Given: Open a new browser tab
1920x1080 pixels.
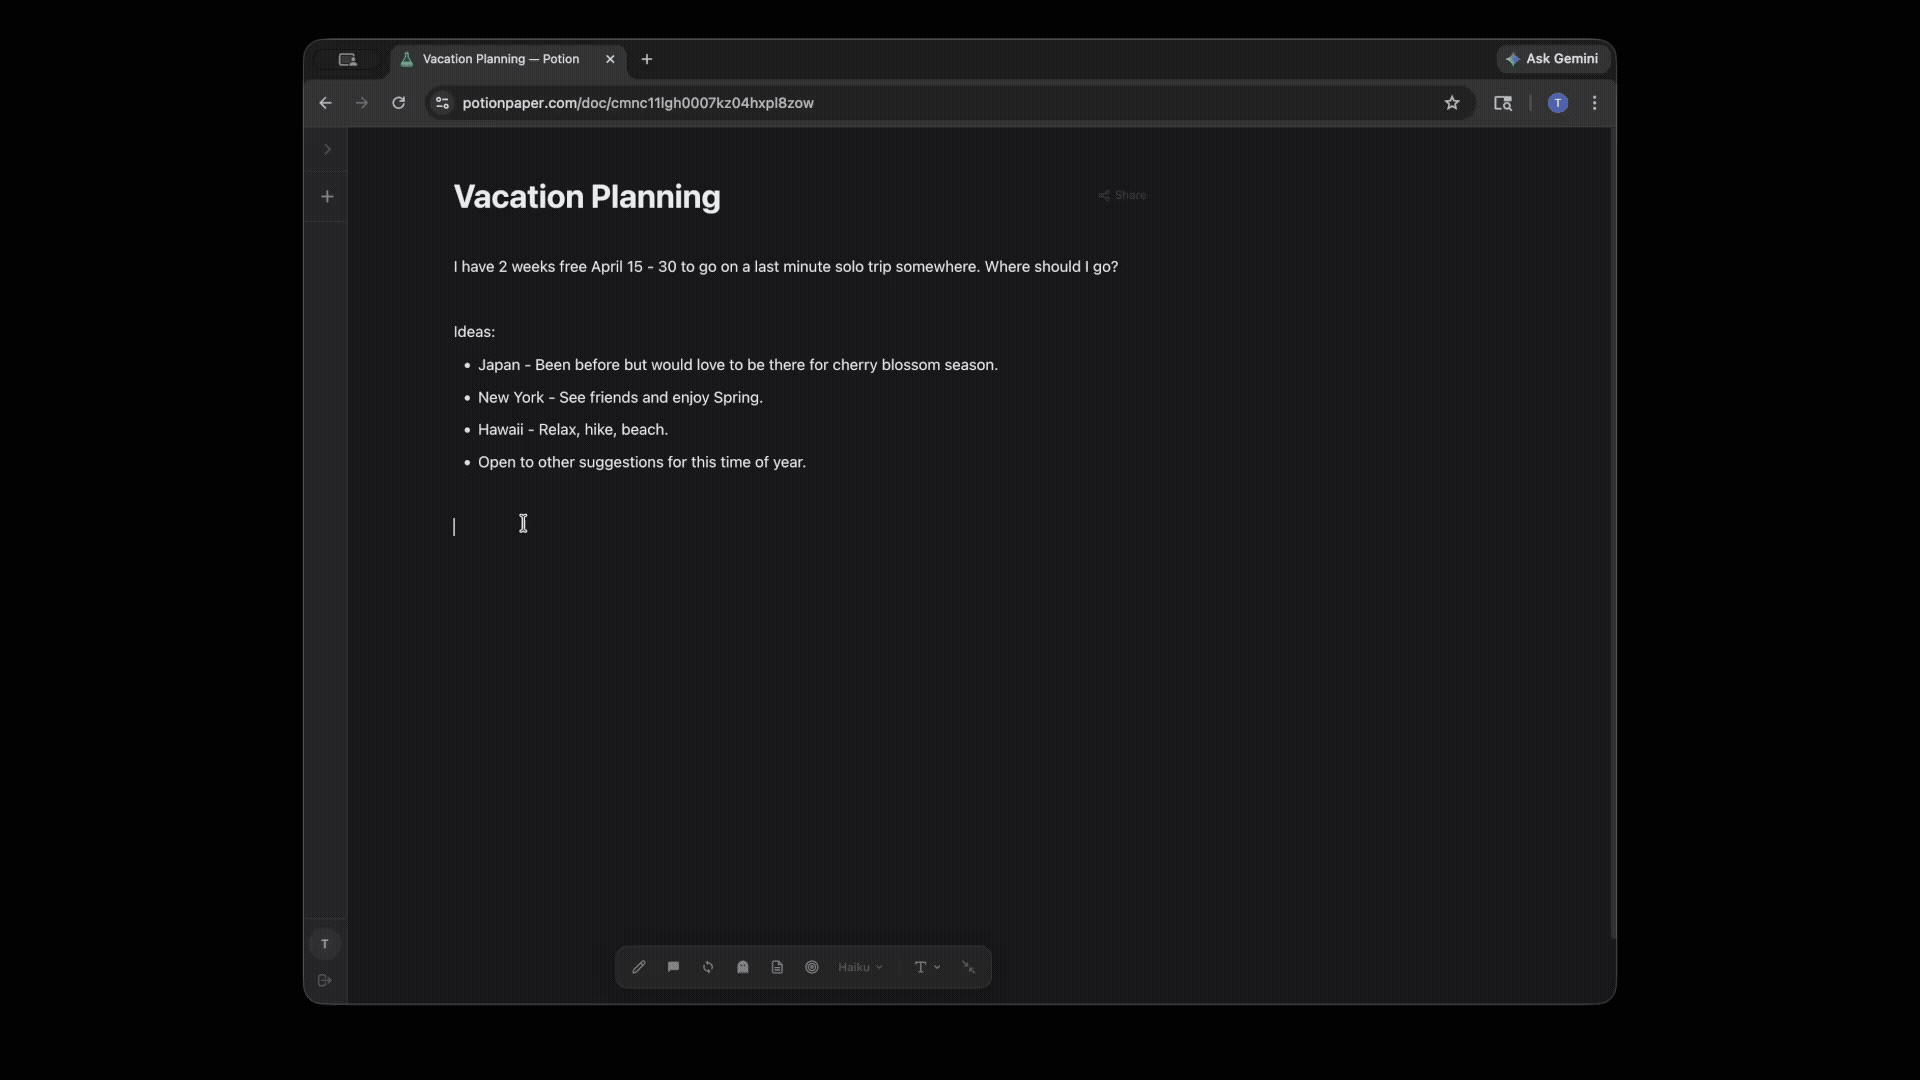Looking at the screenshot, I should [x=647, y=59].
